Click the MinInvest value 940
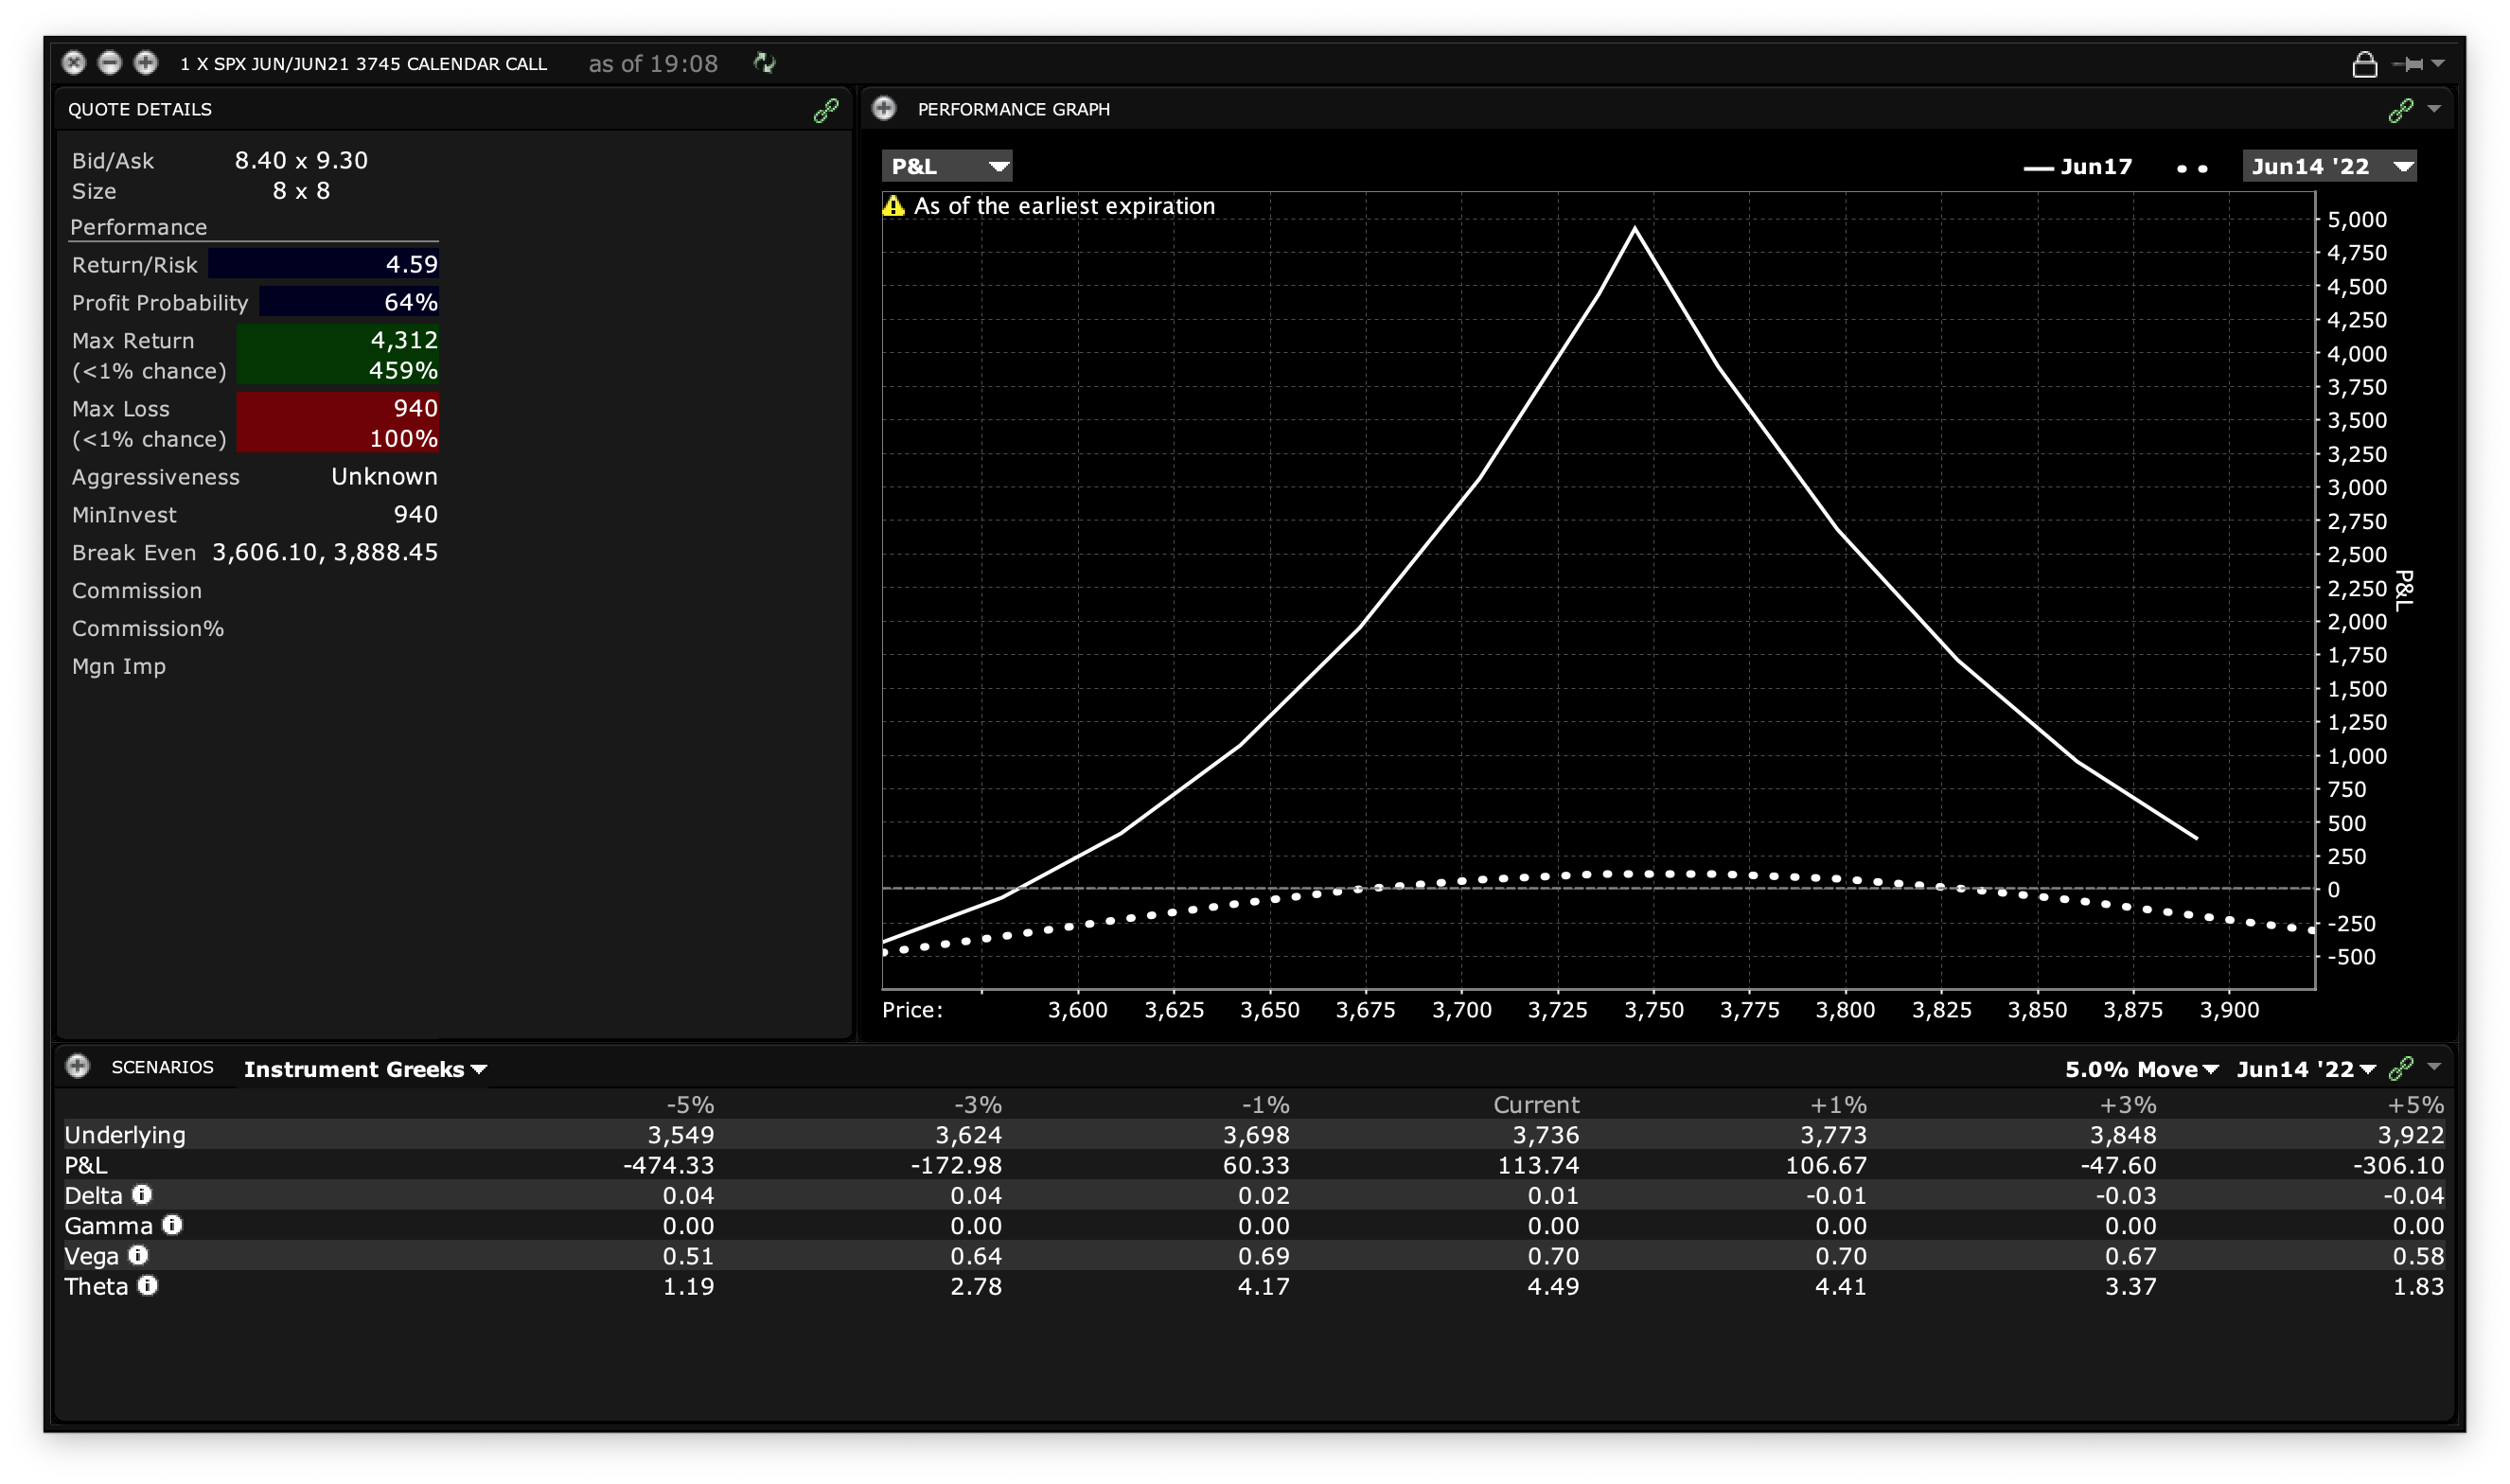Screen dimensions: 2510x1484 coord(415,514)
